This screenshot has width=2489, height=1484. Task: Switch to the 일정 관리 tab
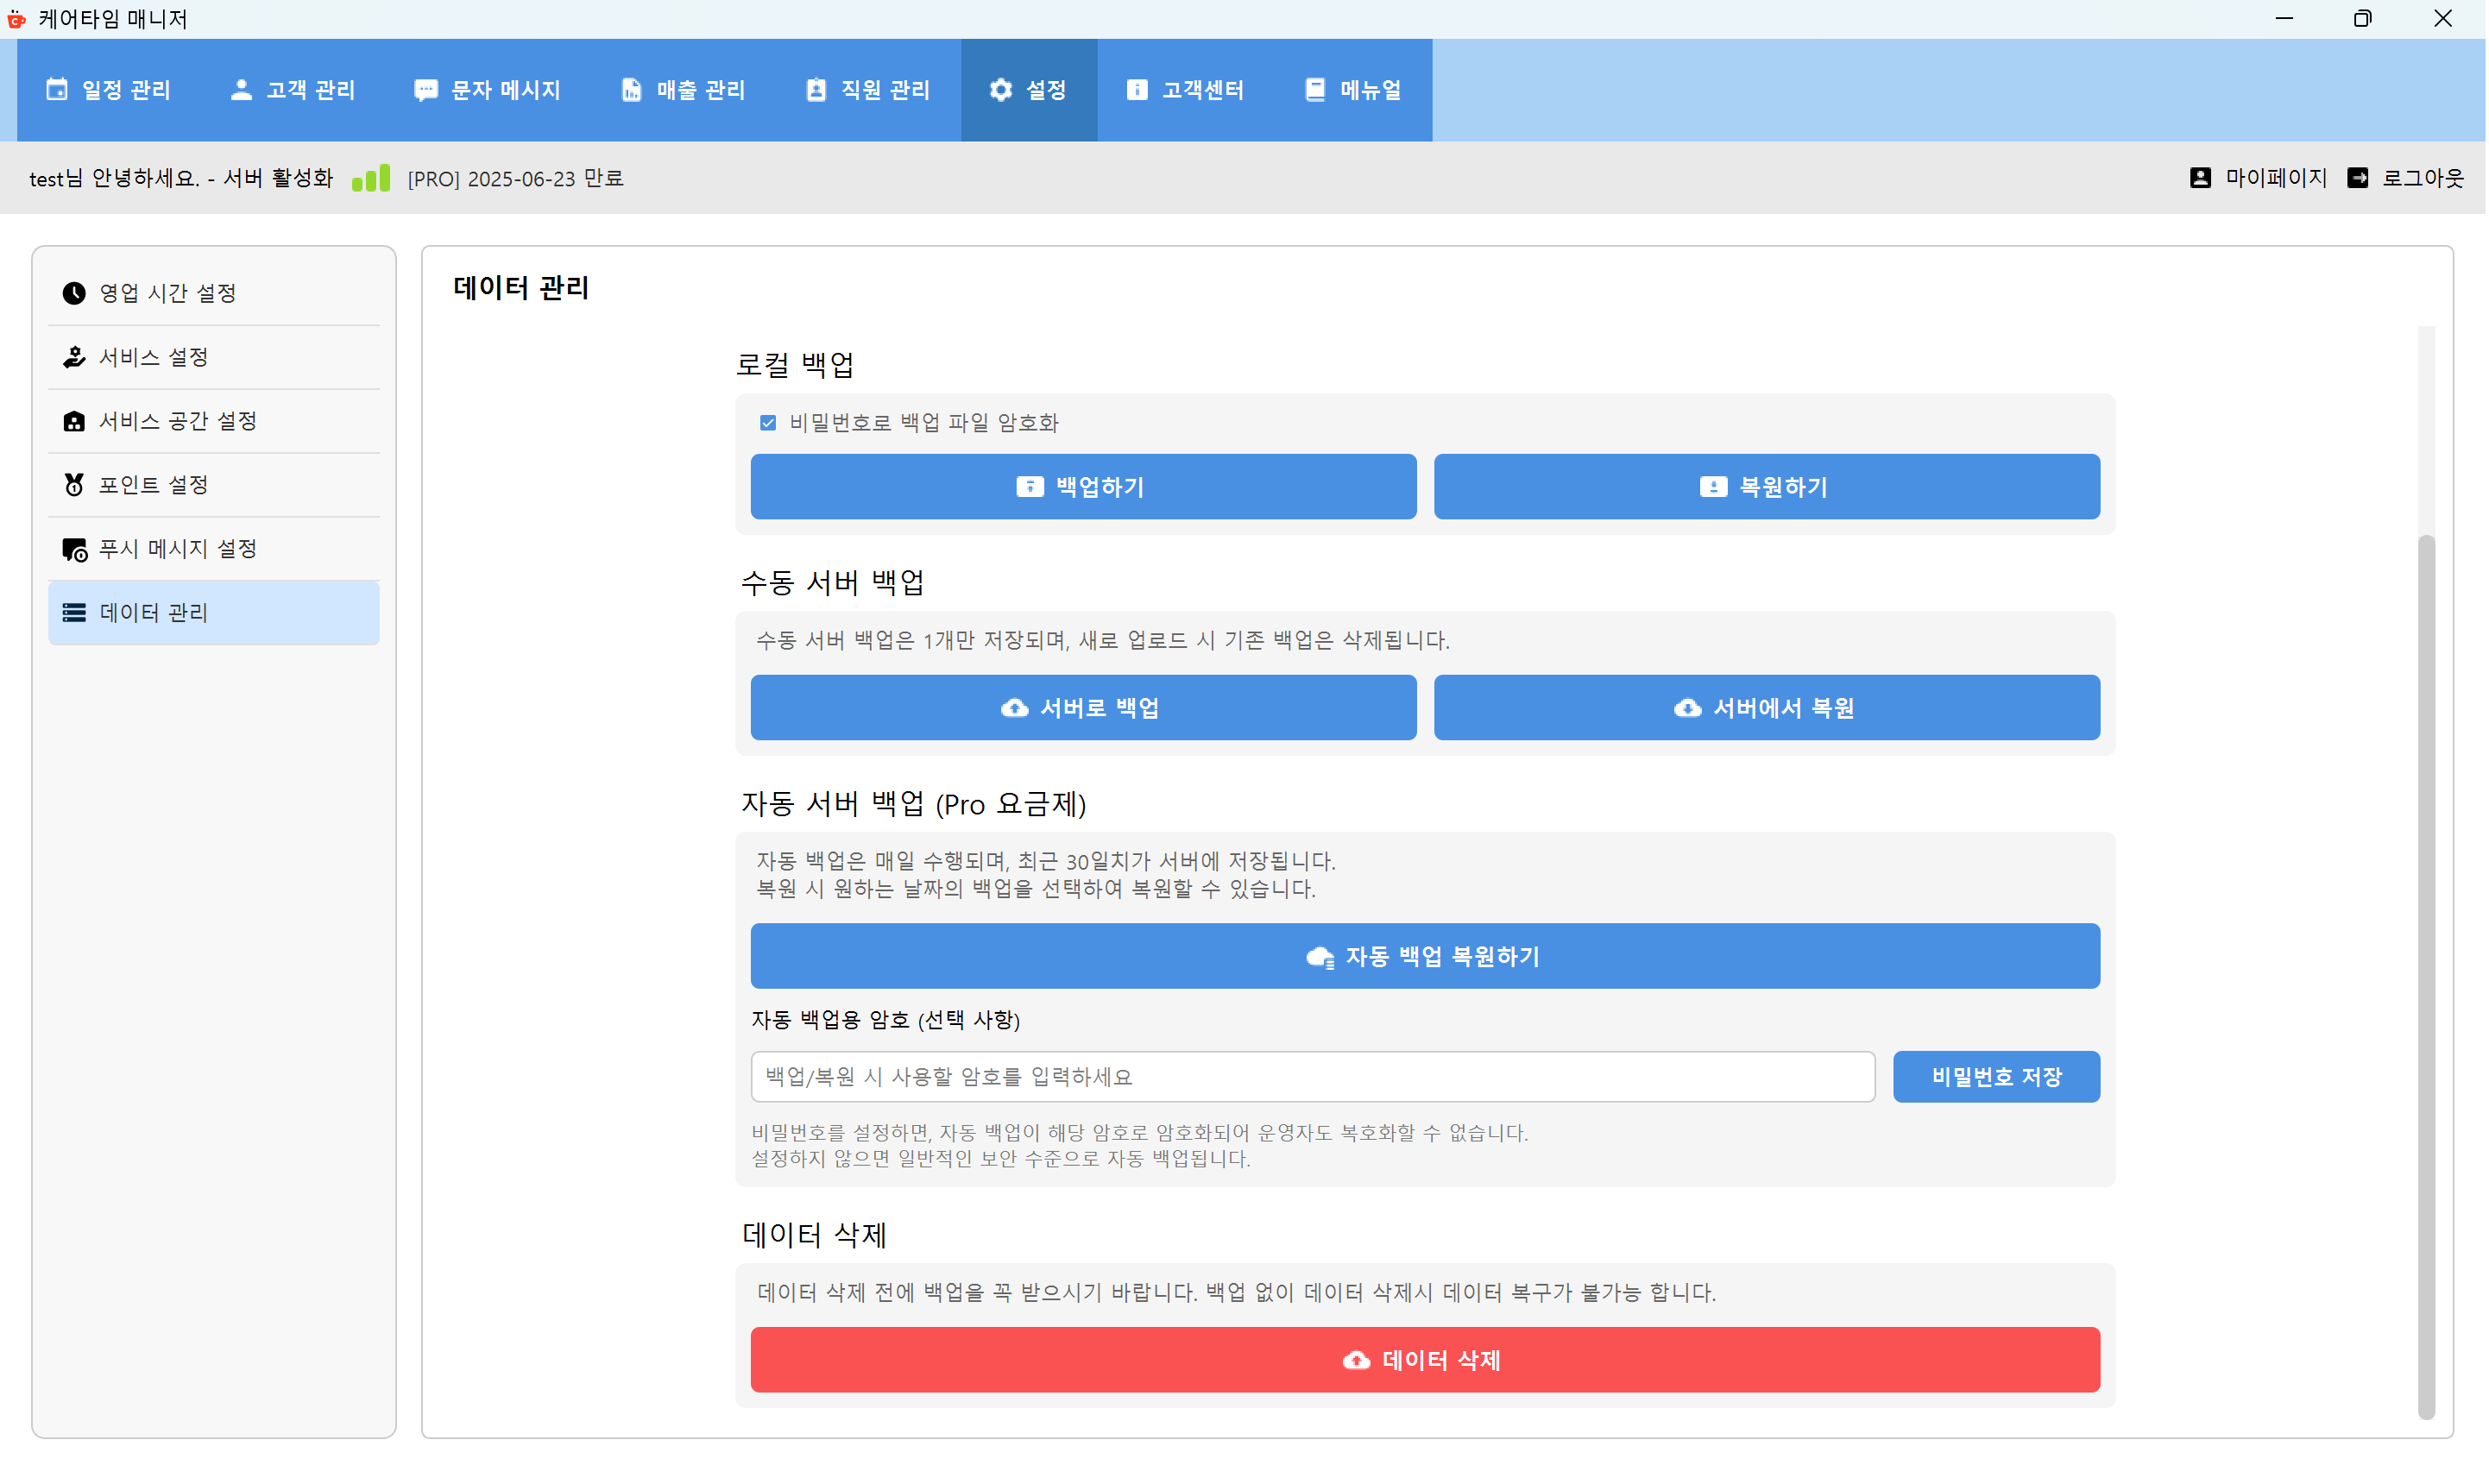[x=108, y=89]
